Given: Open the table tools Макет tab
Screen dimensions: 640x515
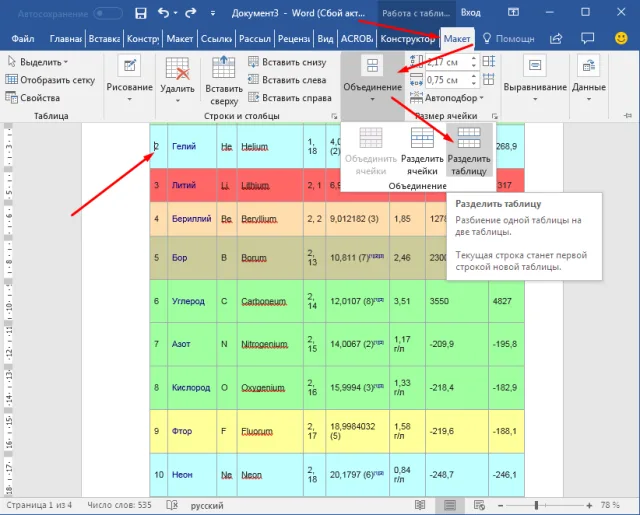Looking at the screenshot, I should pyautogui.click(x=457, y=39).
